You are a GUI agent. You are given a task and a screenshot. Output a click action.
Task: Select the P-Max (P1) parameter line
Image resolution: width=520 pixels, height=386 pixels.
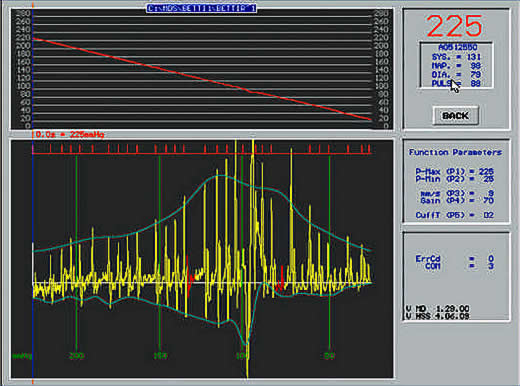[455, 172]
